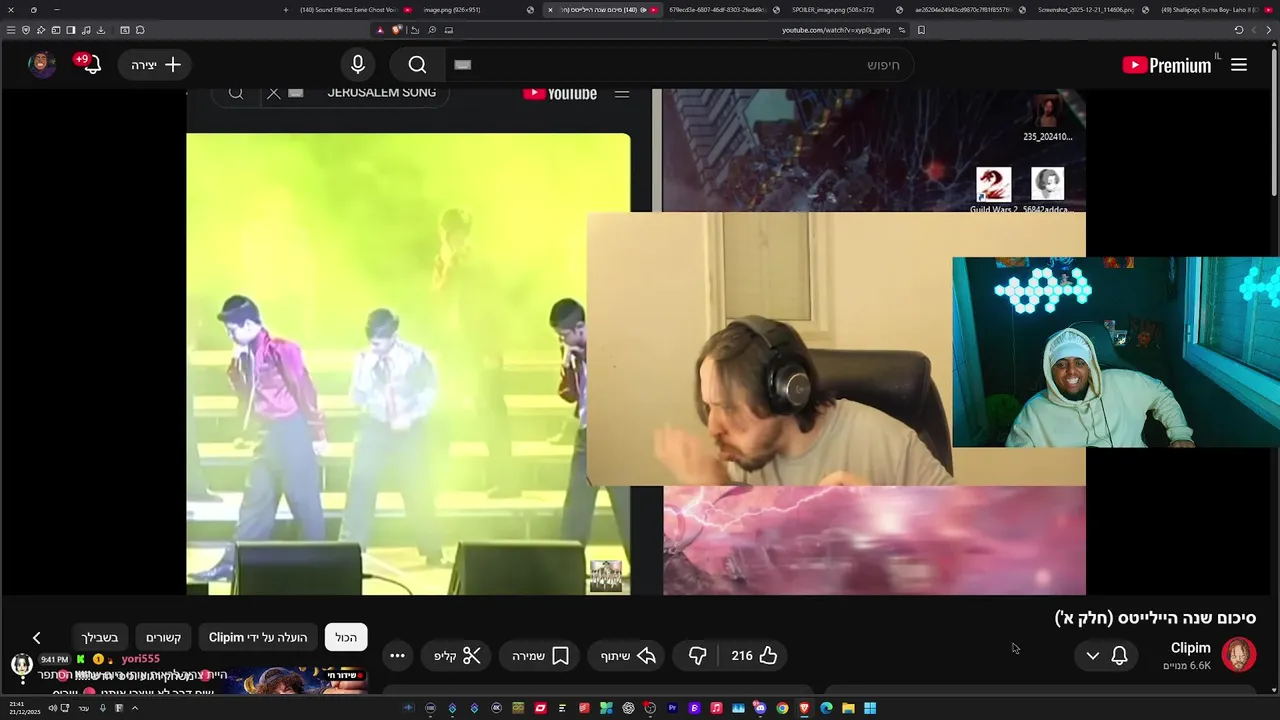Open Chrome from the taskbar
Viewport: 1280px width, 720px height.
point(782,708)
